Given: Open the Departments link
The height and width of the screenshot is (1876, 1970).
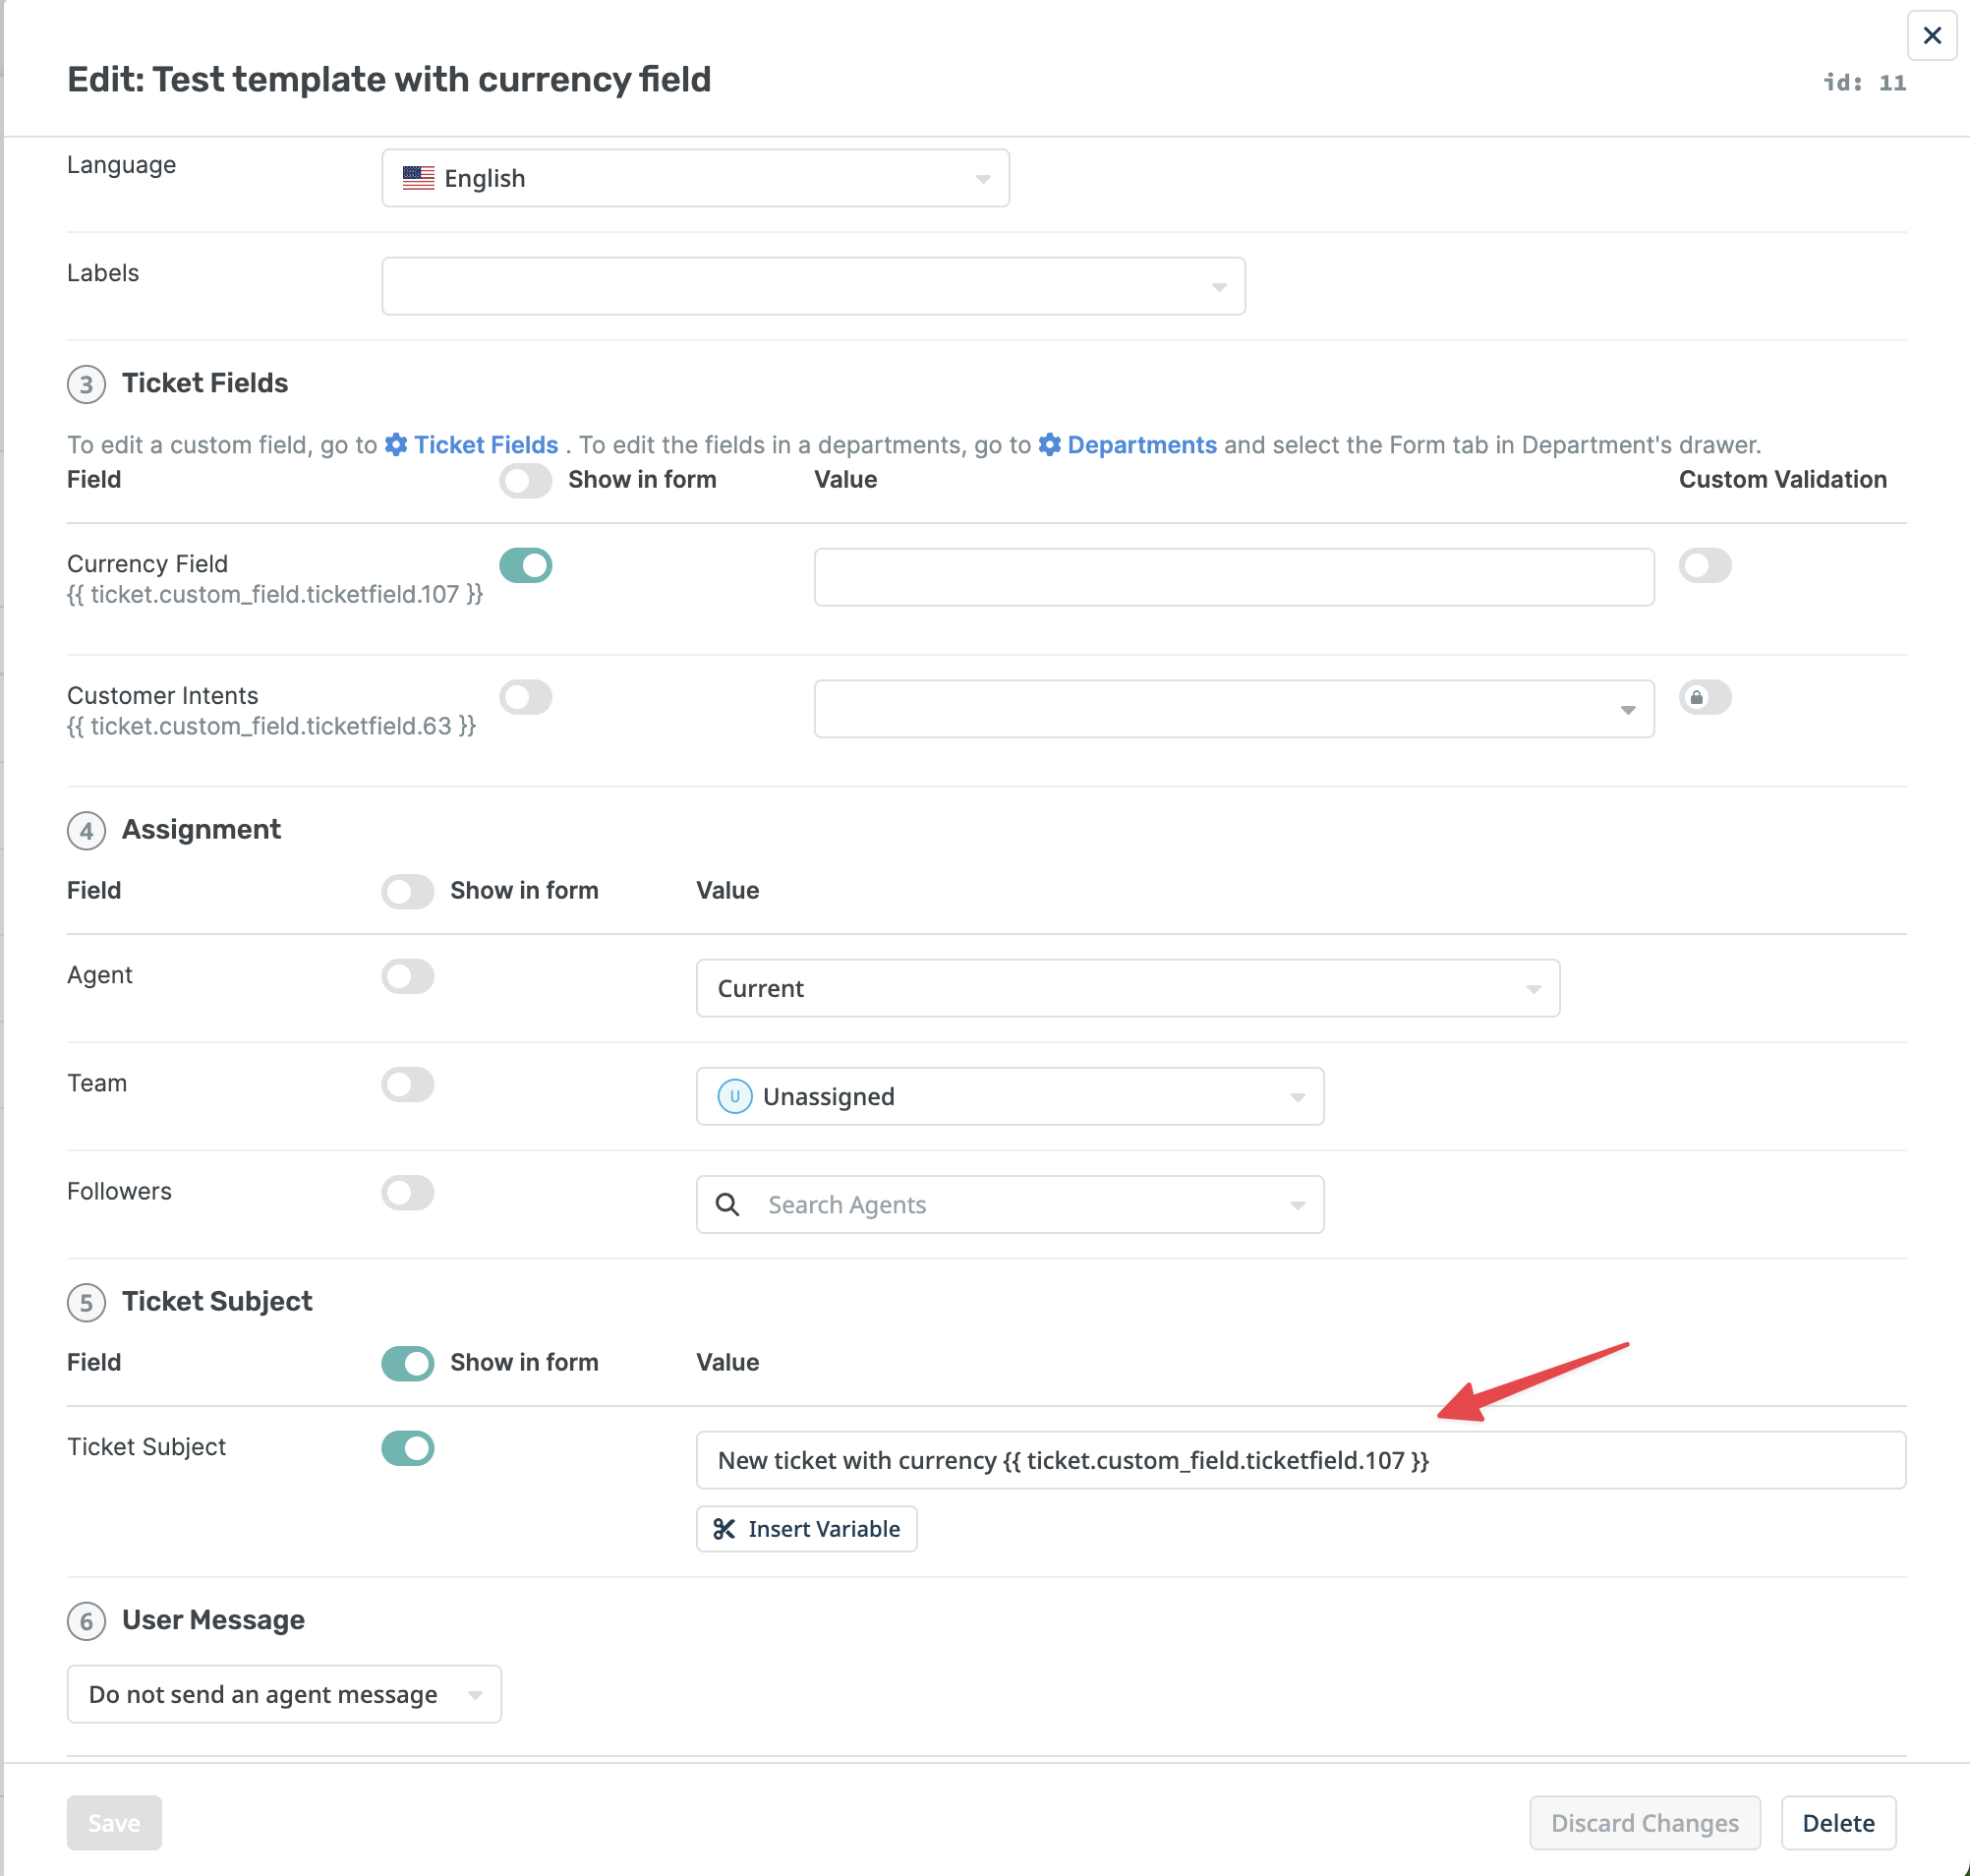Looking at the screenshot, I should pyautogui.click(x=1141, y=444).
